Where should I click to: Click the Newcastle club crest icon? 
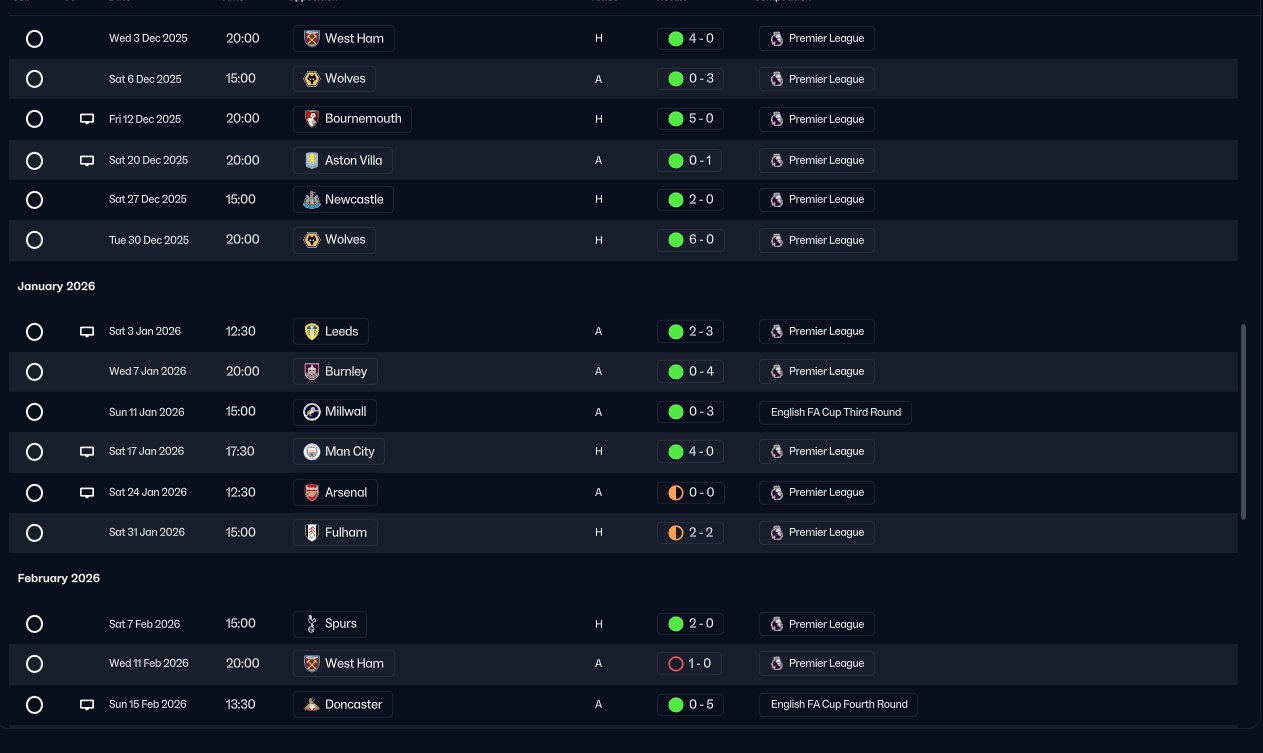coord(311,200)
